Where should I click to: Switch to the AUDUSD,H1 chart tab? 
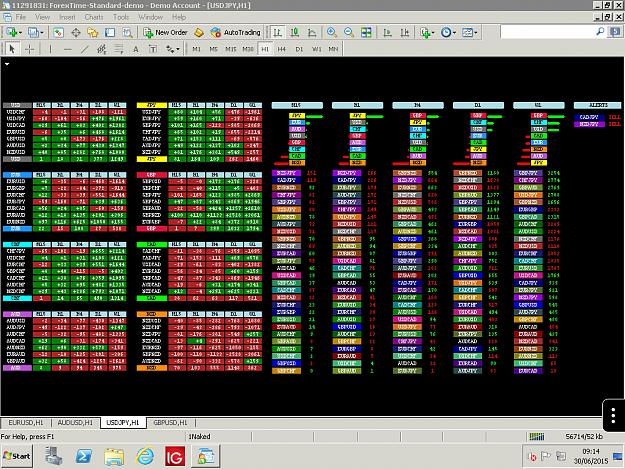click(75, 422)
